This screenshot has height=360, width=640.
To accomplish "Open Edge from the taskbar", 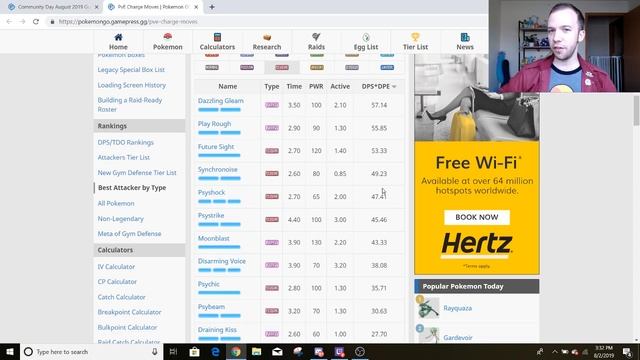I will coord(215,351).
